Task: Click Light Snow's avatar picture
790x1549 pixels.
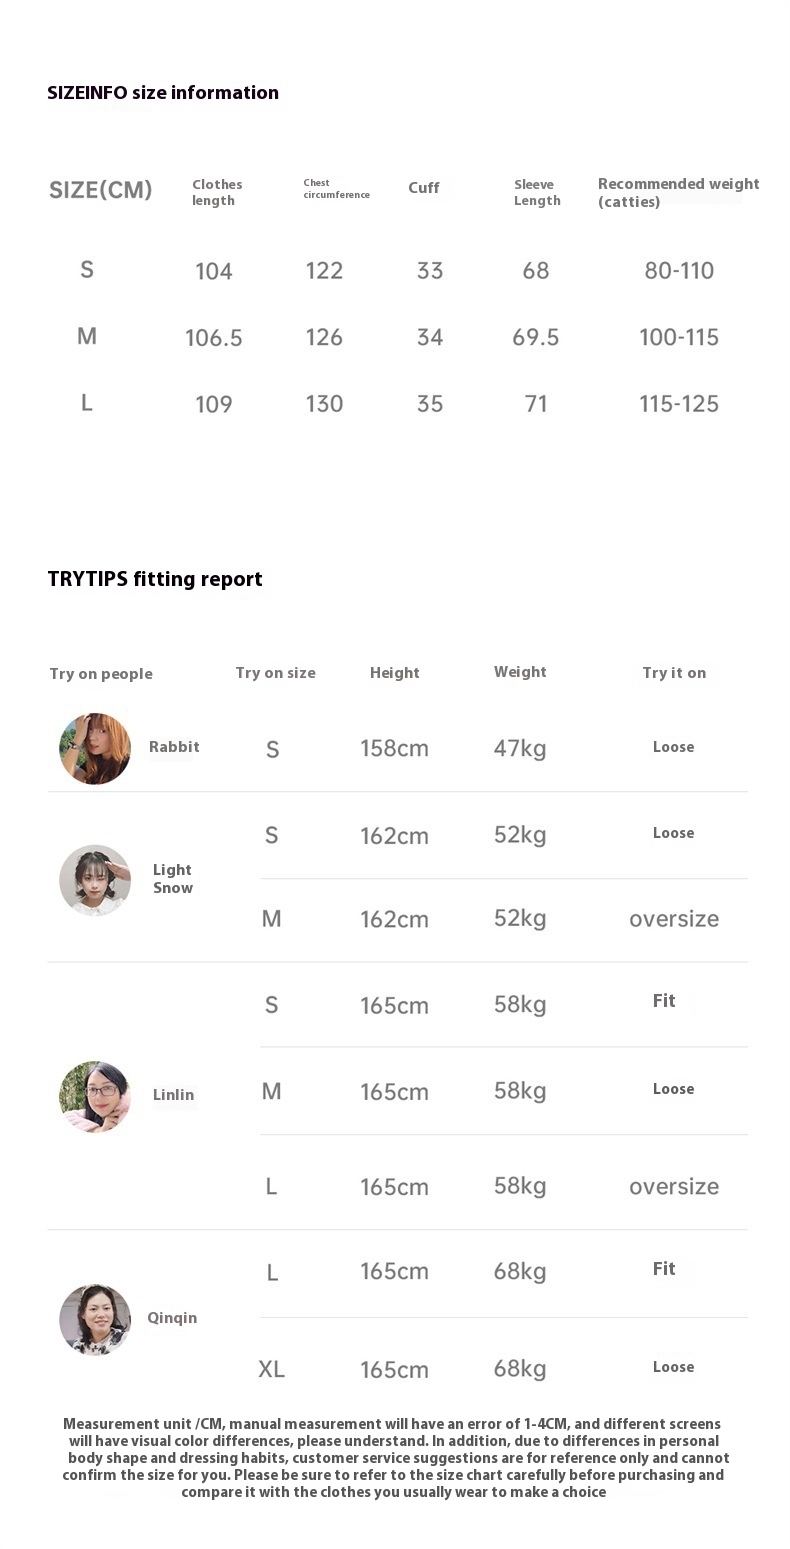Action: click(x=95, y=880)
